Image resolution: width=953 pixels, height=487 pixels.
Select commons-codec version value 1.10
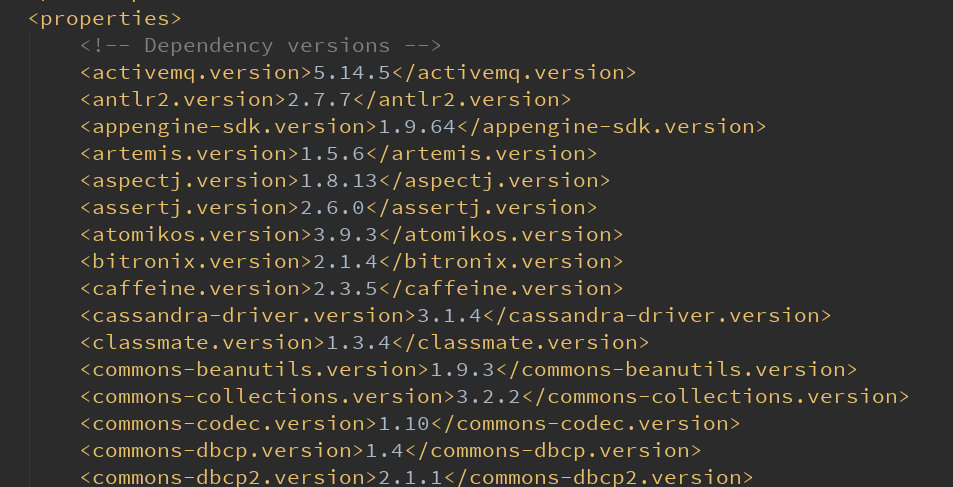click(404, 423)
